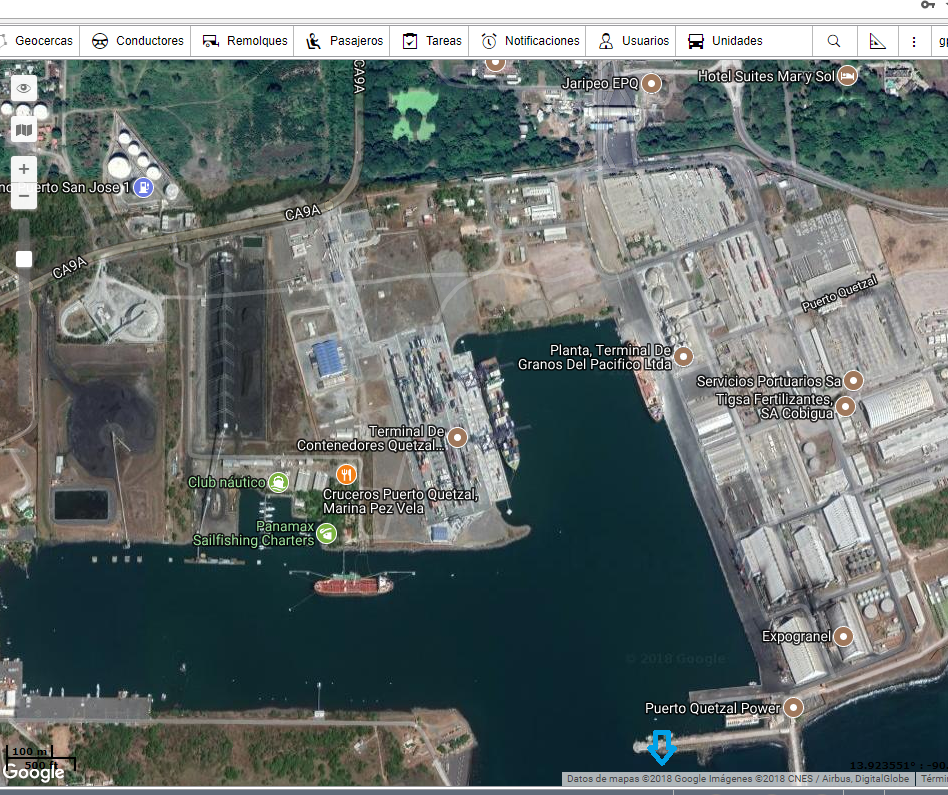This screenshot has height=795, width=948.
Task: Click the zoom level slider handle
Action: pyautogui.click(x=24, y=259)
